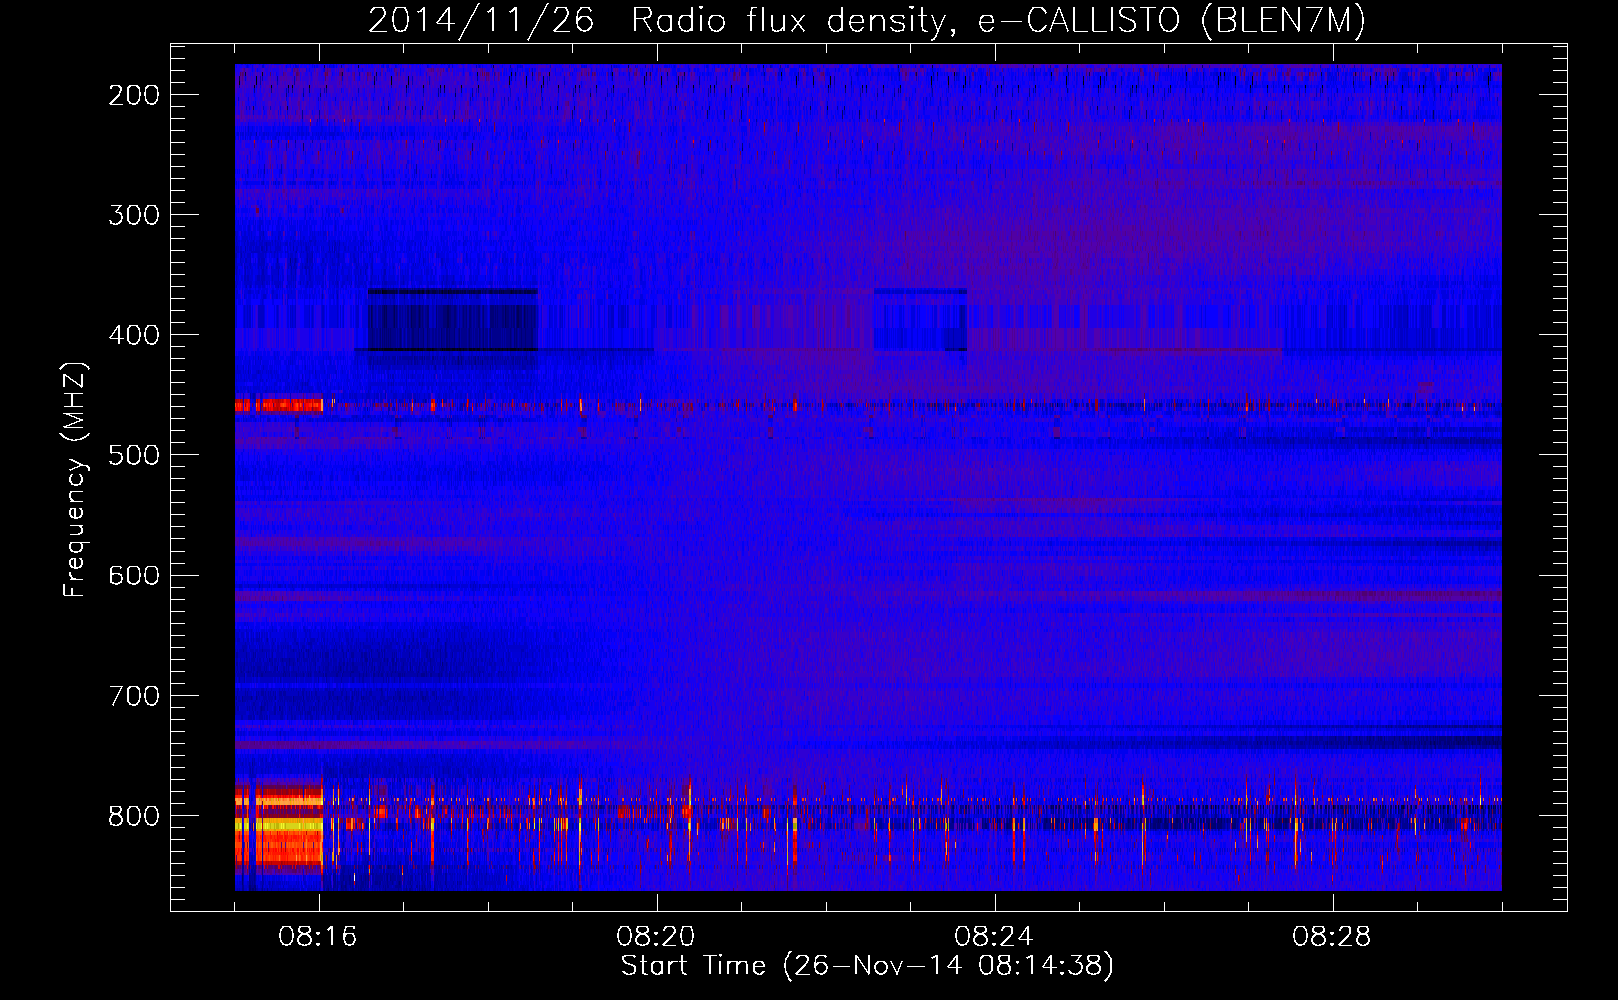Click the 300 frequency tick label
This screenshot has width=1618, height=1000.
click(x=134, y=215)
